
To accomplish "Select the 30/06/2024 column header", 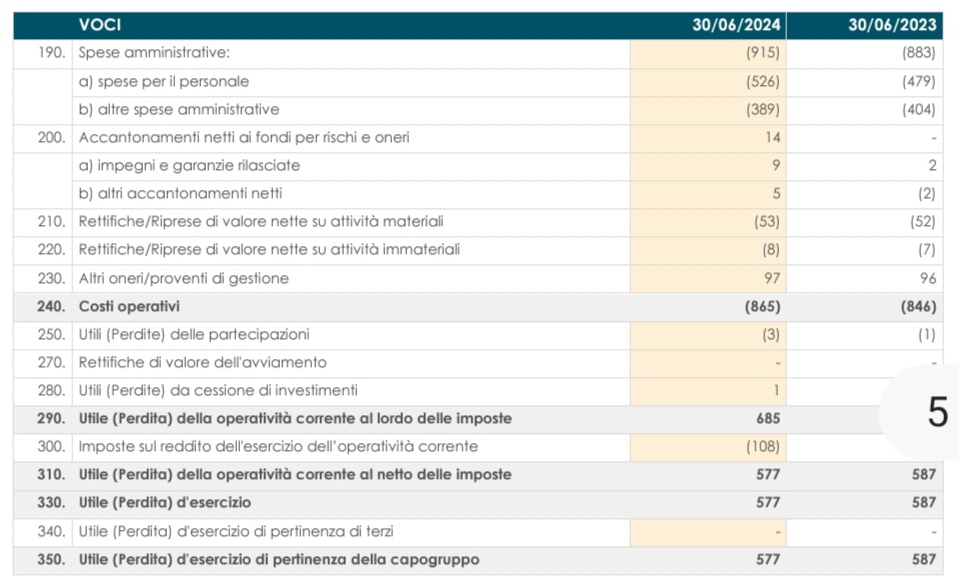I will pyautogui.click(x=736, y=25).
